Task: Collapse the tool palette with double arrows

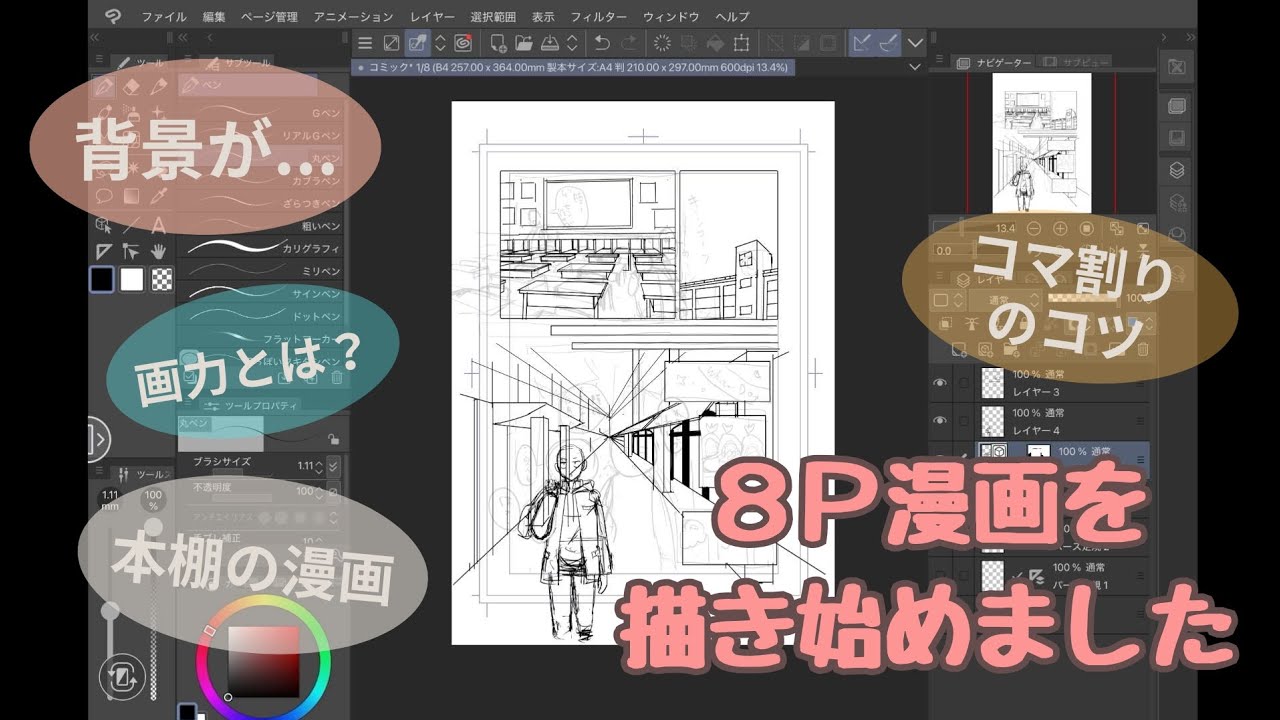Action: coord(96,37)
